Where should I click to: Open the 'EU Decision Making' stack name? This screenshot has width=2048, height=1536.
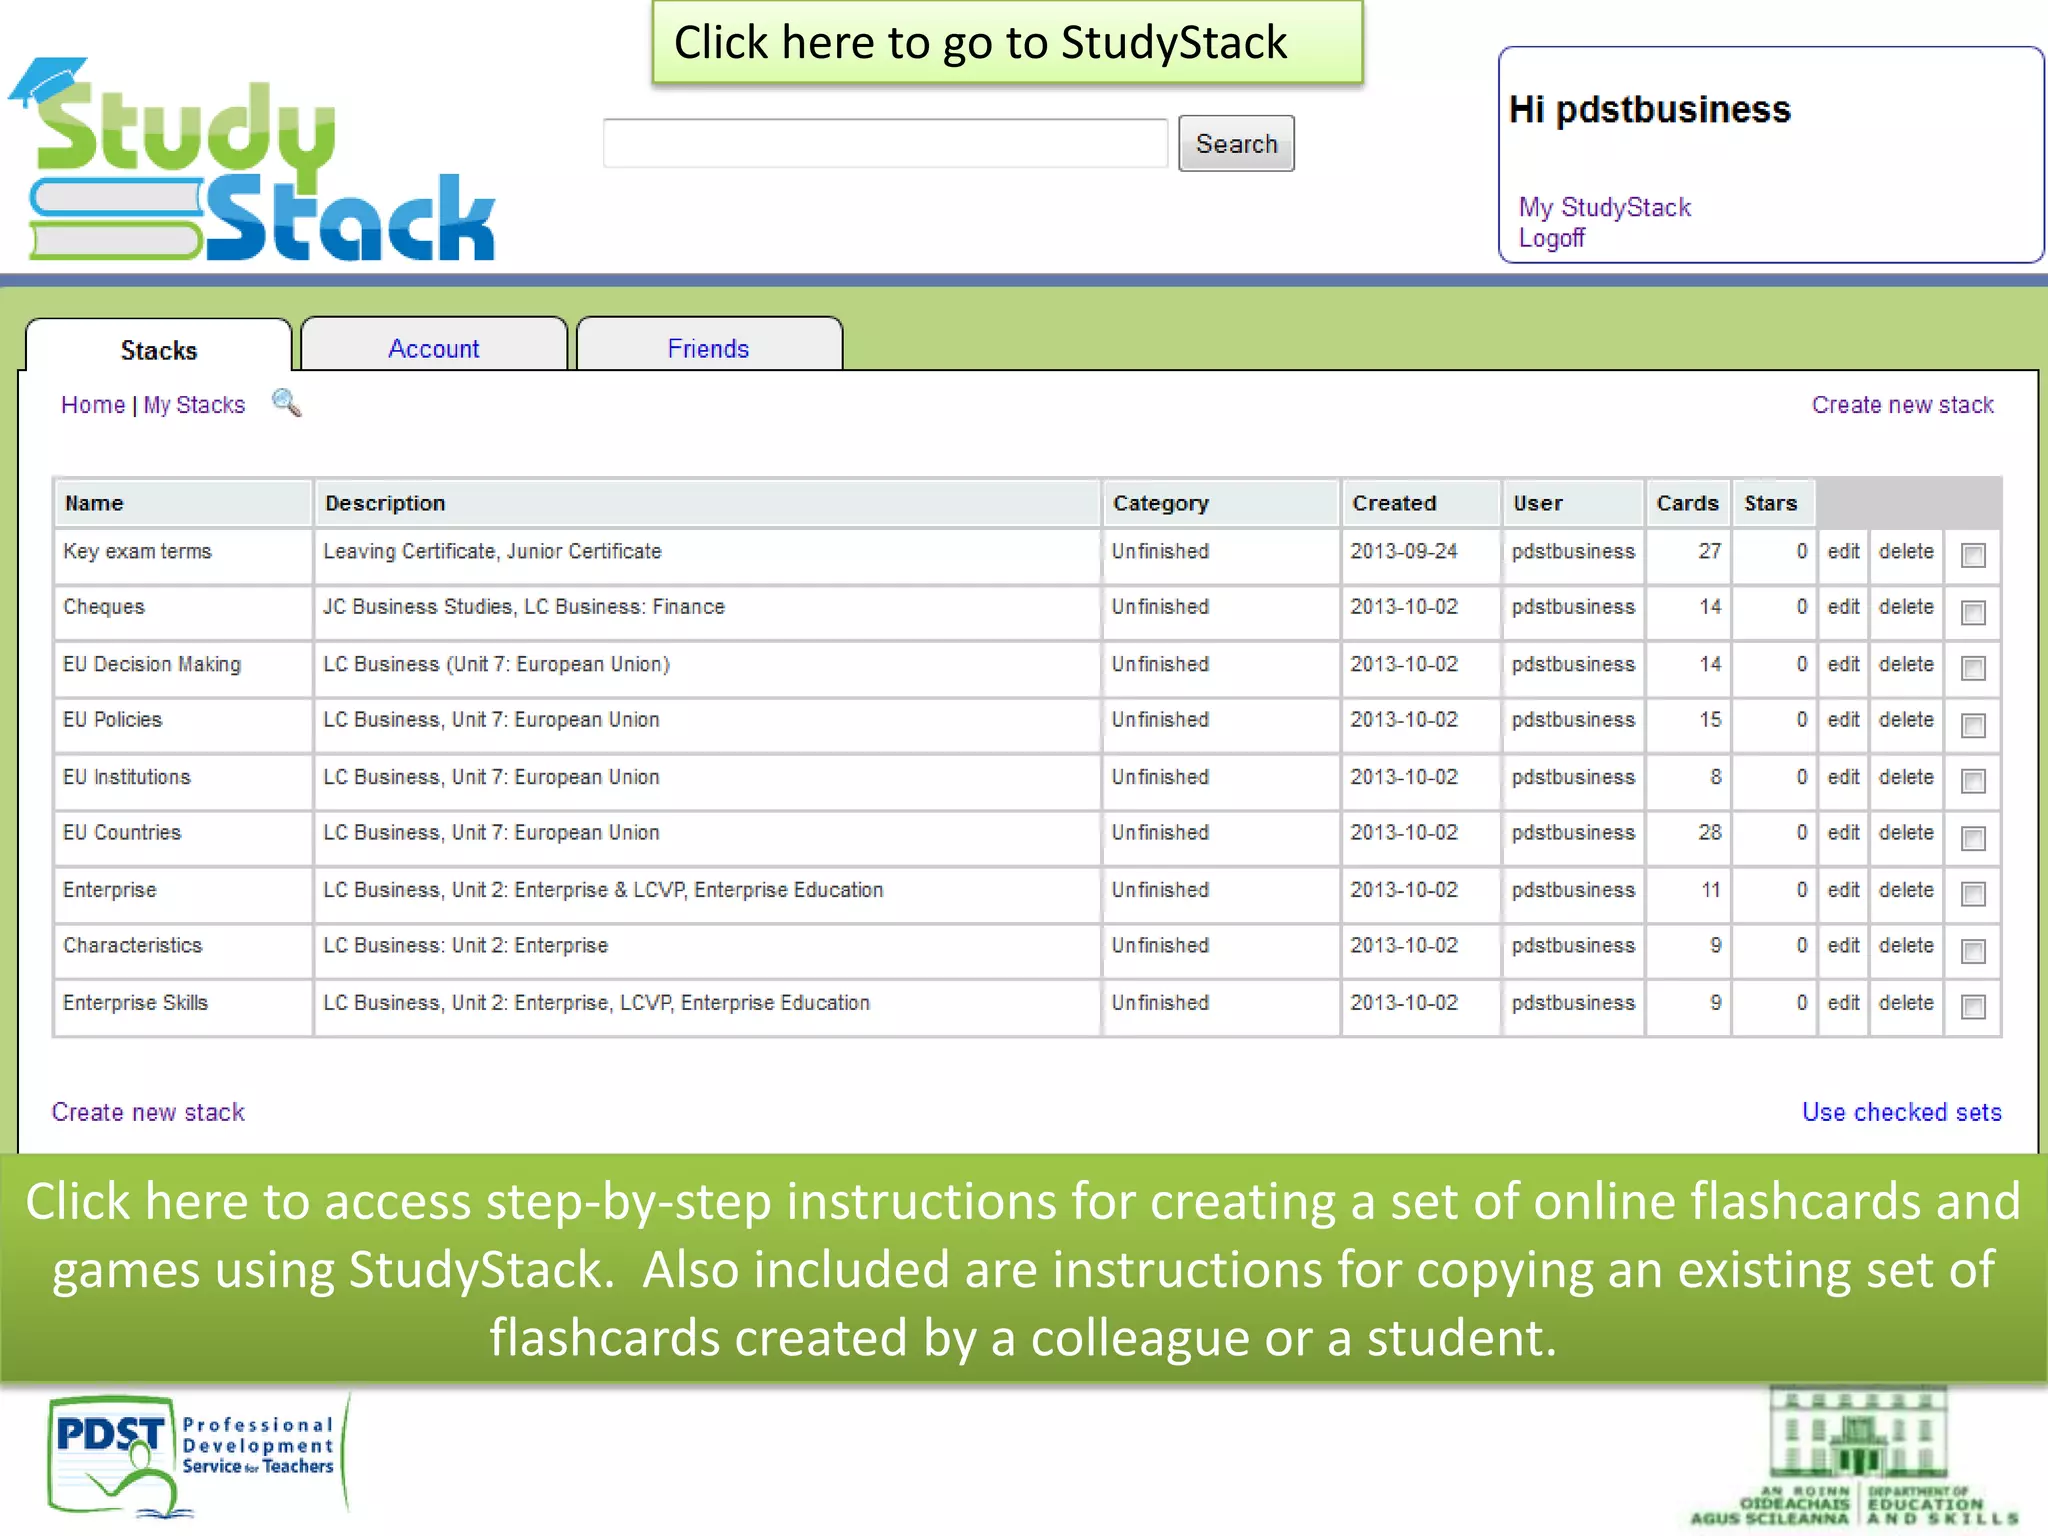pyautogui.click(x=151, y=664)
